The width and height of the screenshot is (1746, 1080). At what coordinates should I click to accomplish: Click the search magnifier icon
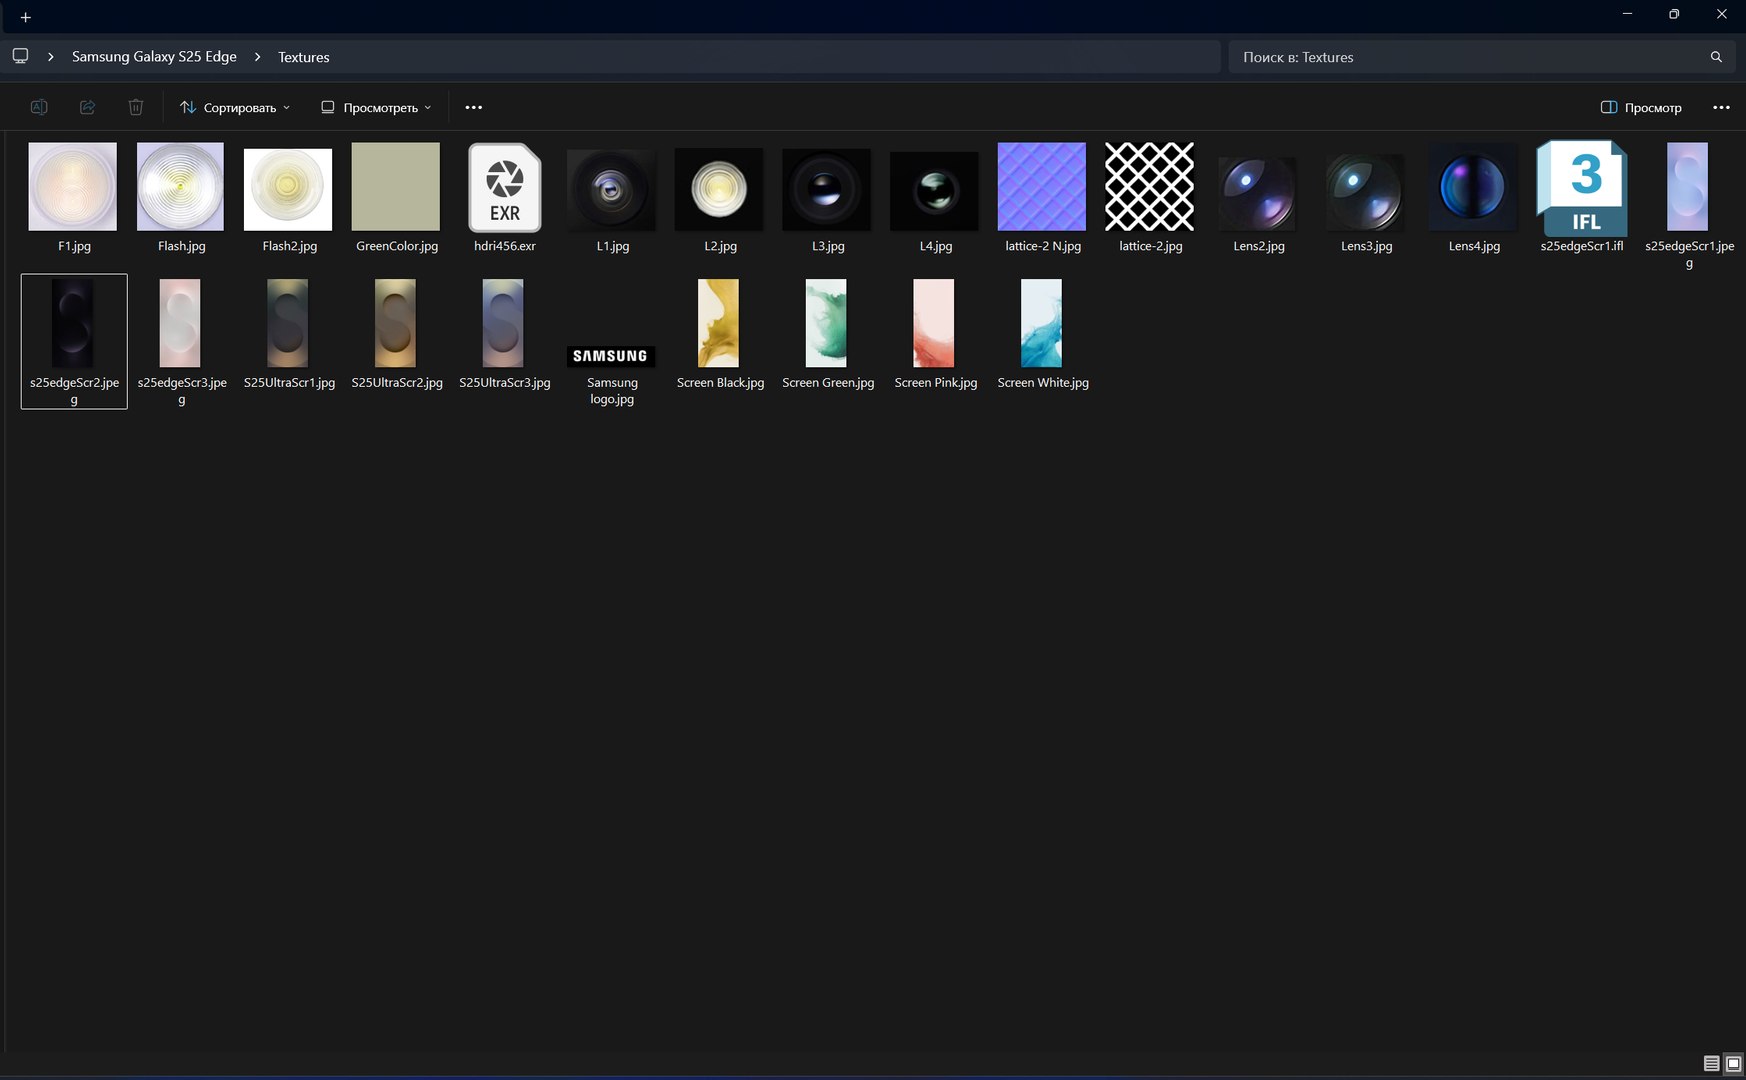pyautogui.click(x=1716, y=57)
